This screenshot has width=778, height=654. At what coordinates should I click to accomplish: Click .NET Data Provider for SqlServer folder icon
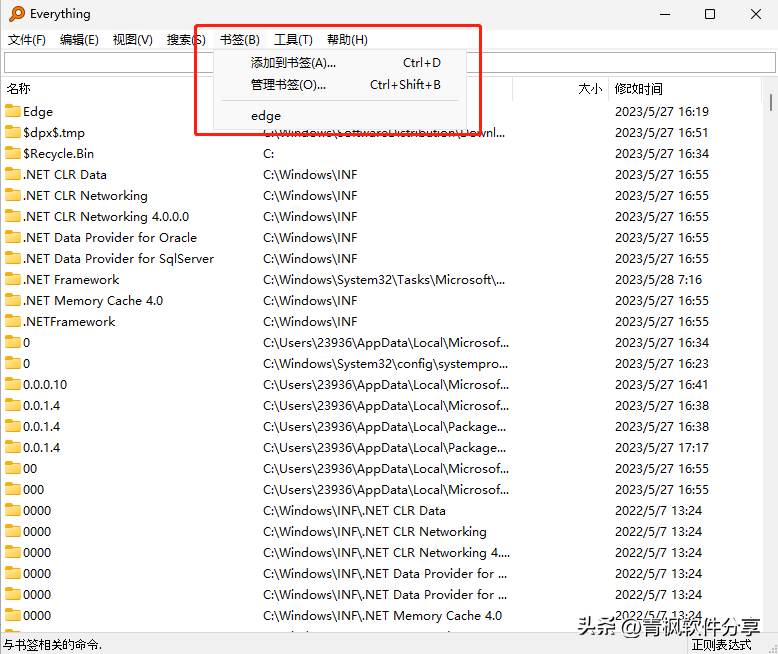coord(13,258)
